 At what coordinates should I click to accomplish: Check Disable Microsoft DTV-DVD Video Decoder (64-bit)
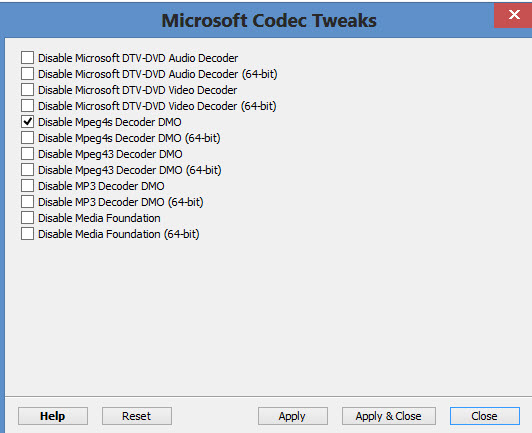point(27,106)
